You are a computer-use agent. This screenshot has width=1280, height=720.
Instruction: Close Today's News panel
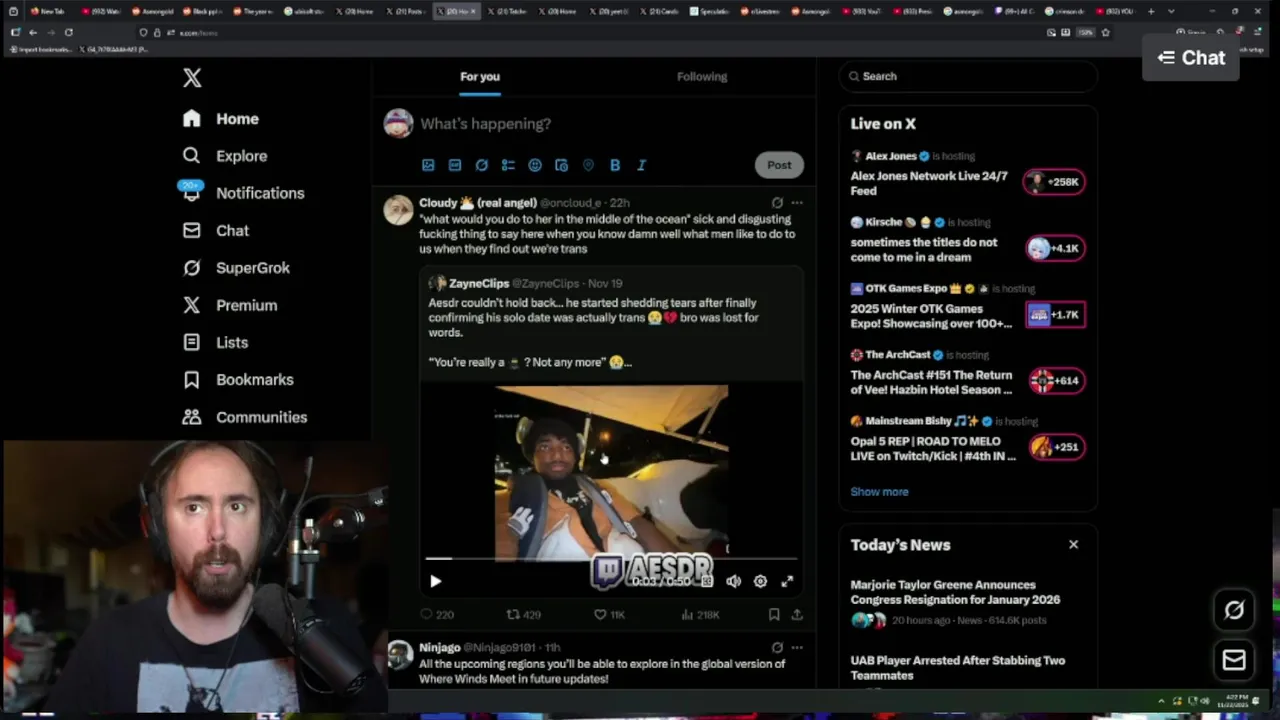click(1074, 545)
